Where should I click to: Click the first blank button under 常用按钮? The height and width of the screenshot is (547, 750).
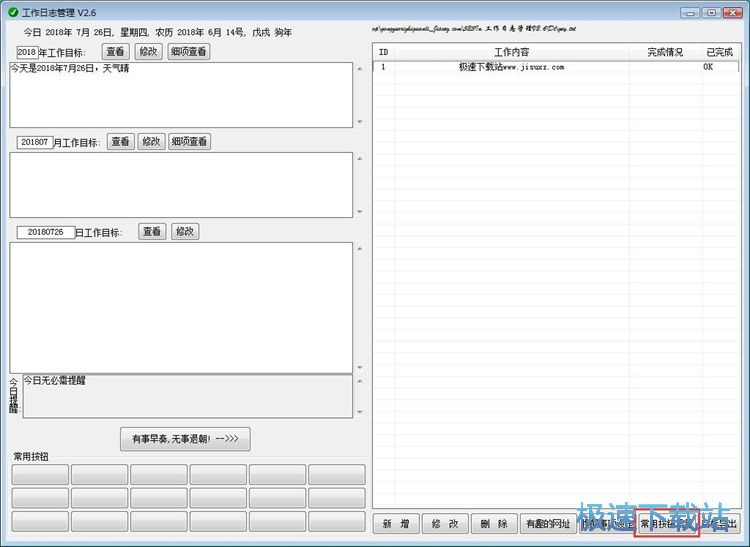40,474
